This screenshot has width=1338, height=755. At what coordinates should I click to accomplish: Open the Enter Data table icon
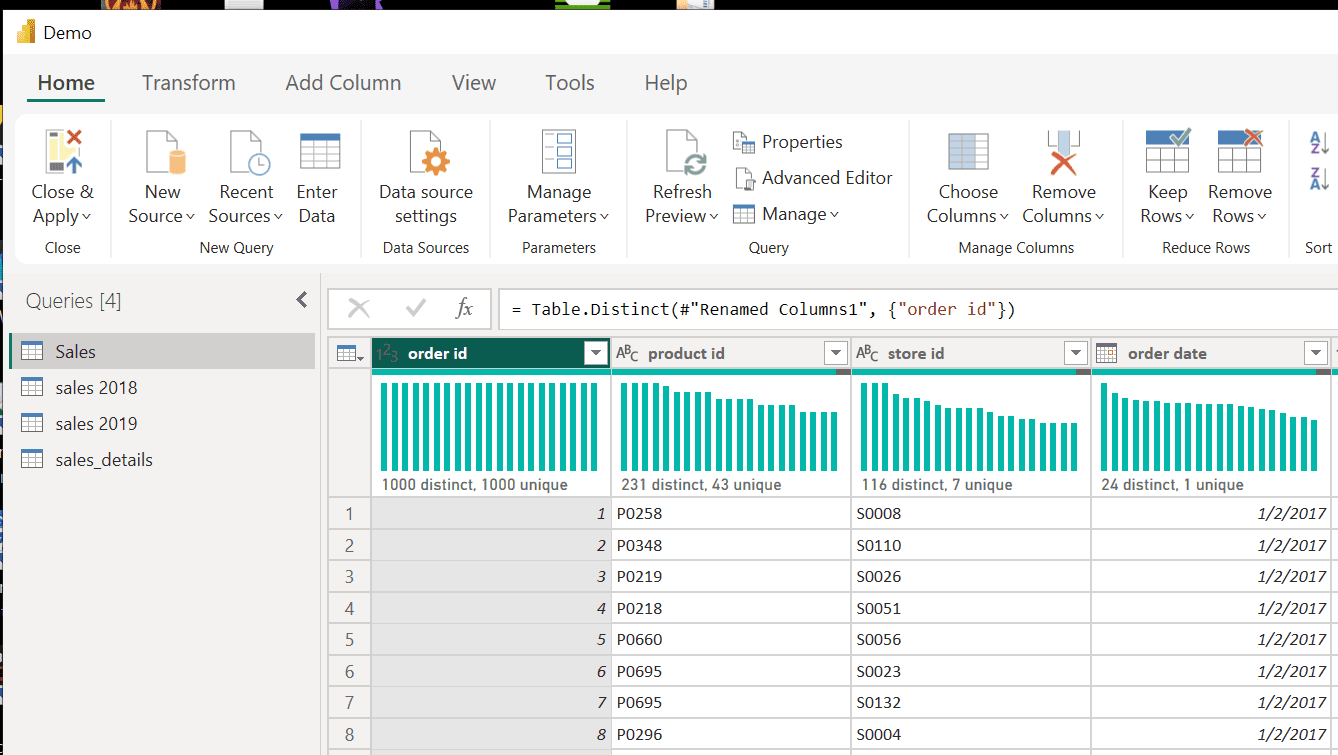coord(319,152)
